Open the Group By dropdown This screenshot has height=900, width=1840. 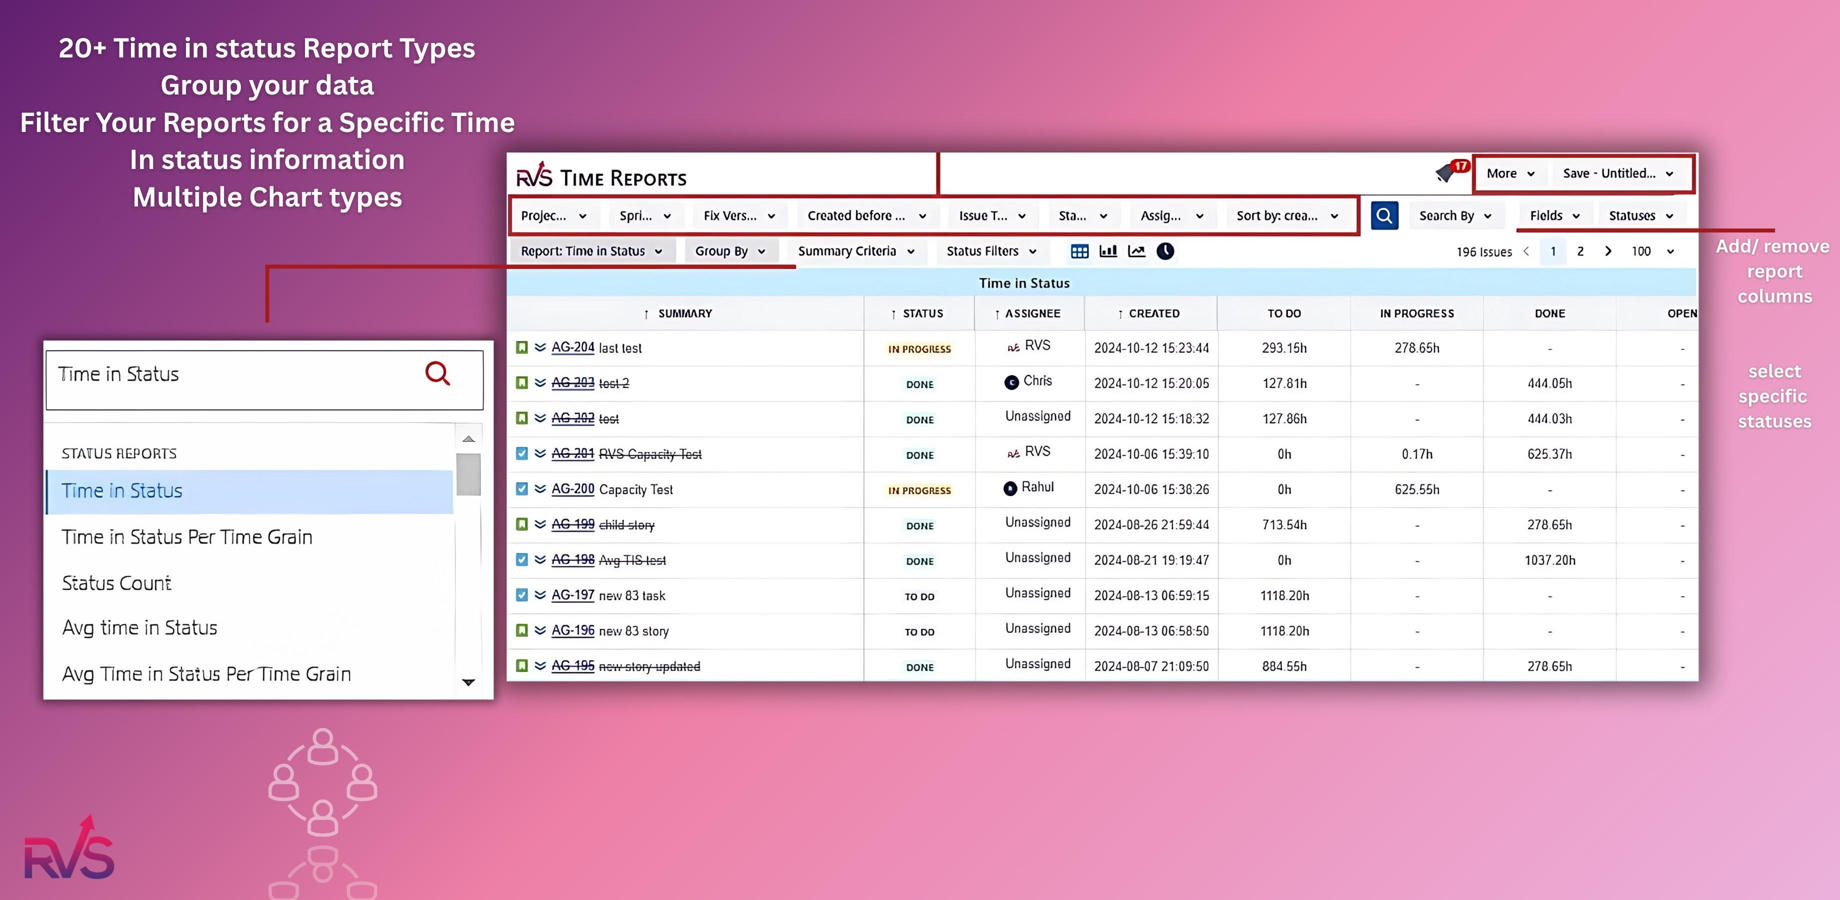pos(730,252)
